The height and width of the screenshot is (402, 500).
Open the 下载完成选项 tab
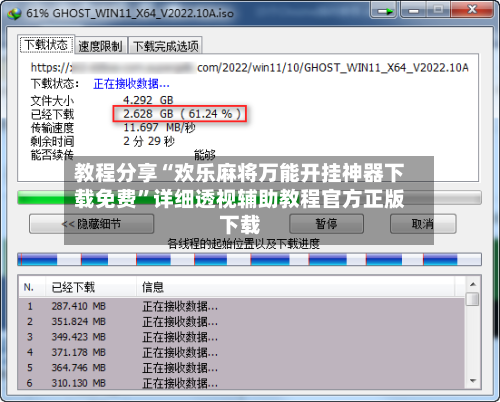[165, 46]
